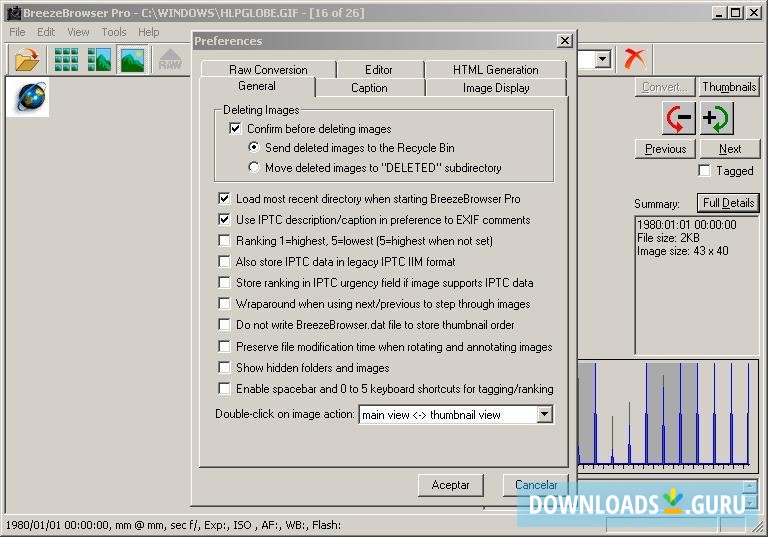Click the Aceptar button
Screen dimensions: 768x537
tap(451, 485)
